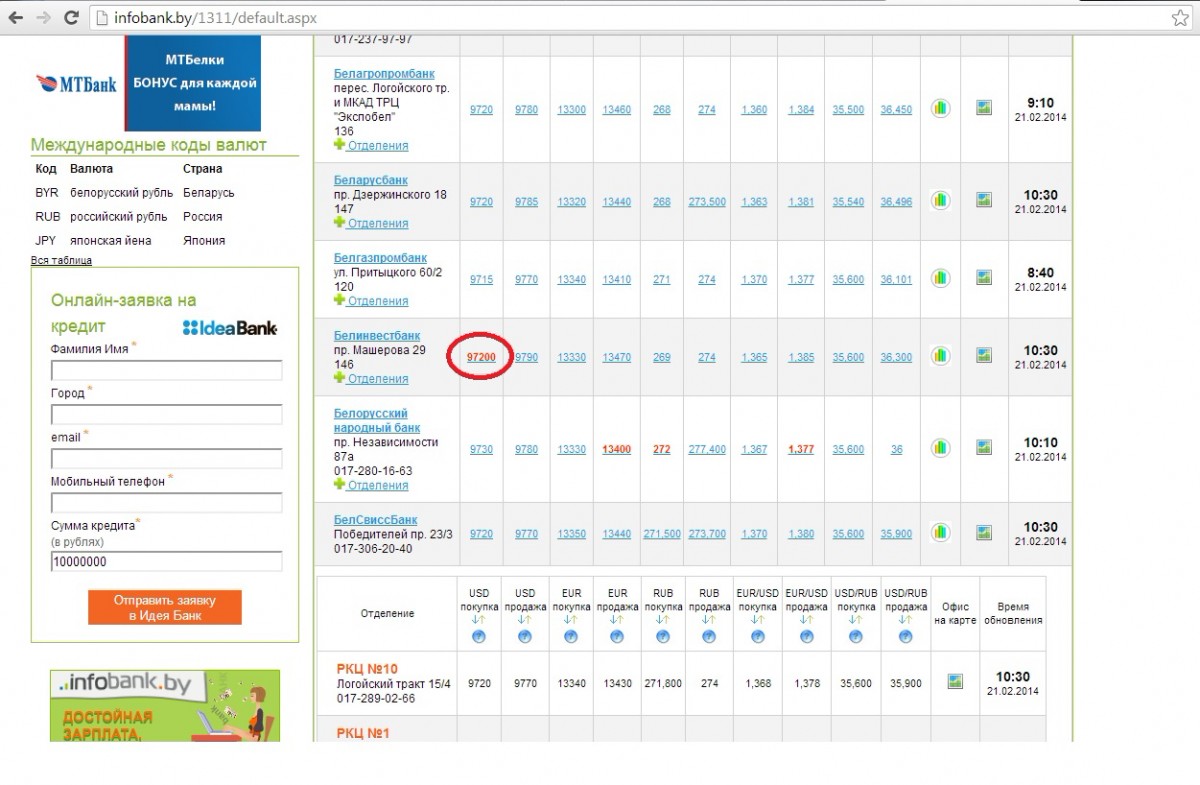The width and height of the screenshot is (1200, 785).
Task: Click 9785 USD rate in Беларусбанк row
Action: tap(526, 202)
